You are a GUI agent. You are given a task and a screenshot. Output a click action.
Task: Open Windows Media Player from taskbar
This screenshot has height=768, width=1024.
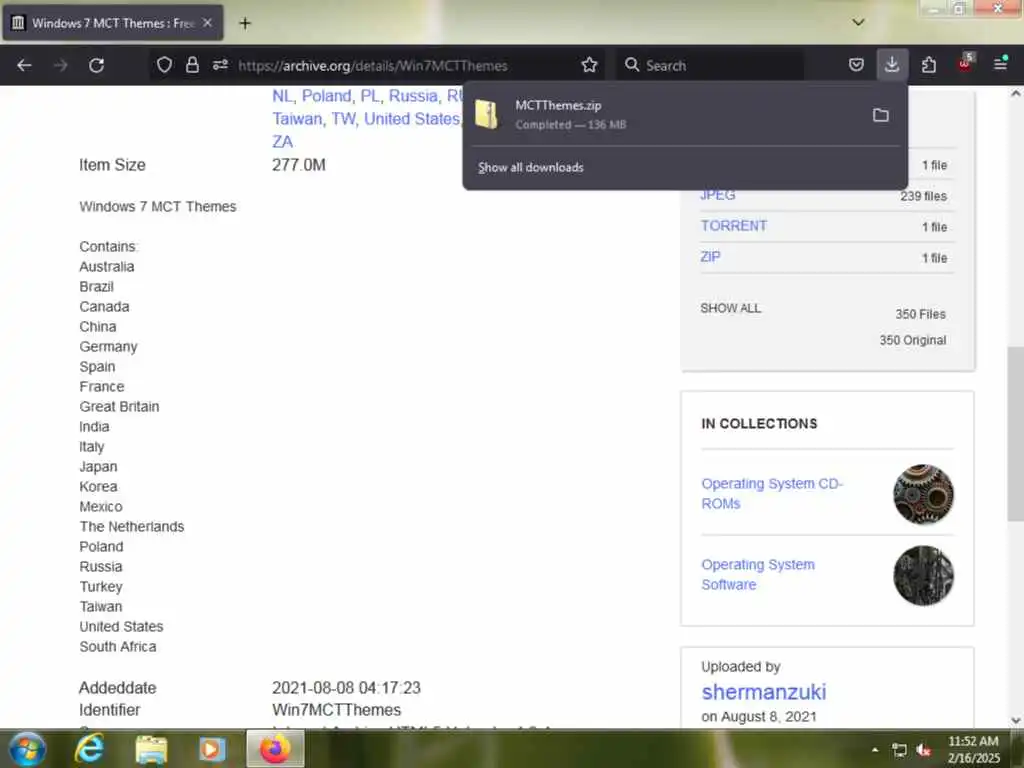point(212,749)
